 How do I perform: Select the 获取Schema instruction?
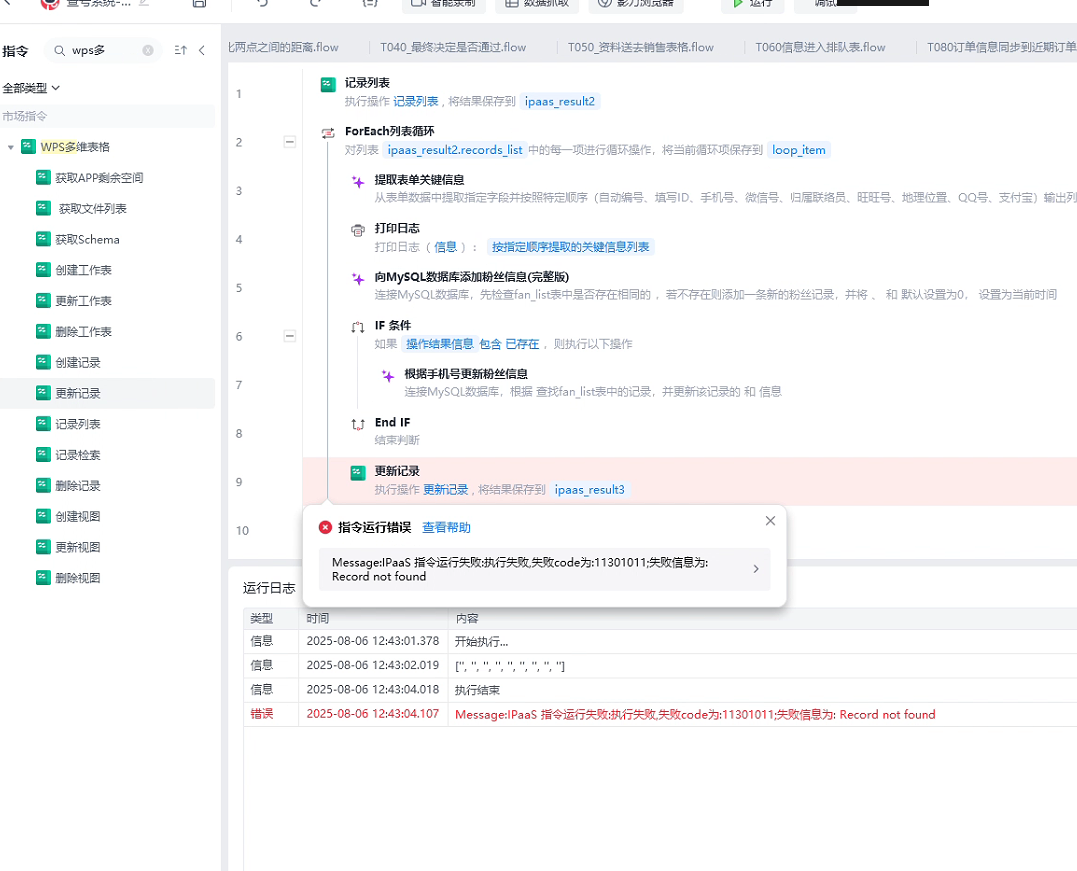pos(87,239)
